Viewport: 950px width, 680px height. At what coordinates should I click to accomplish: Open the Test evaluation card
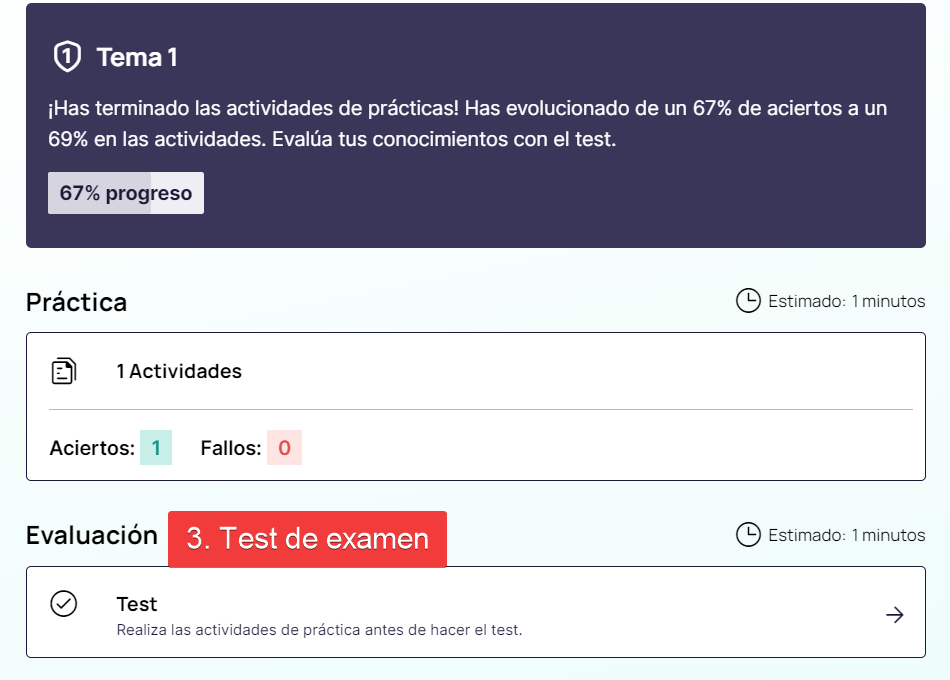475,612
